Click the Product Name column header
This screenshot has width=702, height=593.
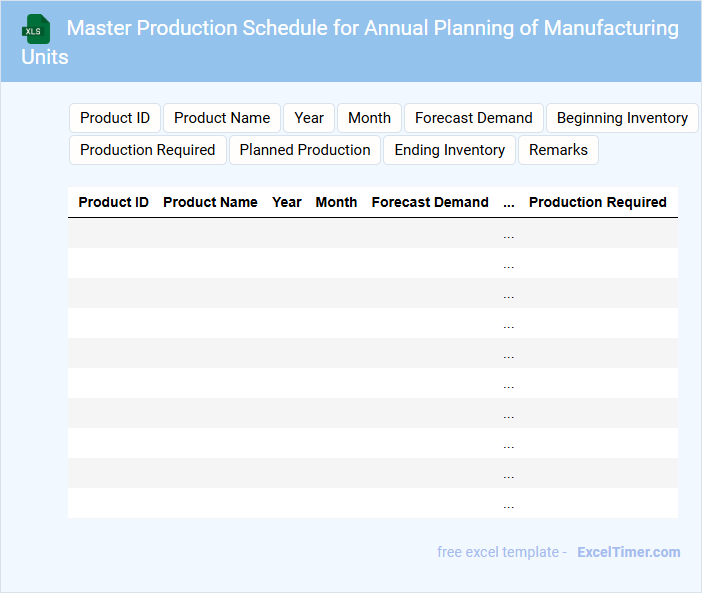210,202
